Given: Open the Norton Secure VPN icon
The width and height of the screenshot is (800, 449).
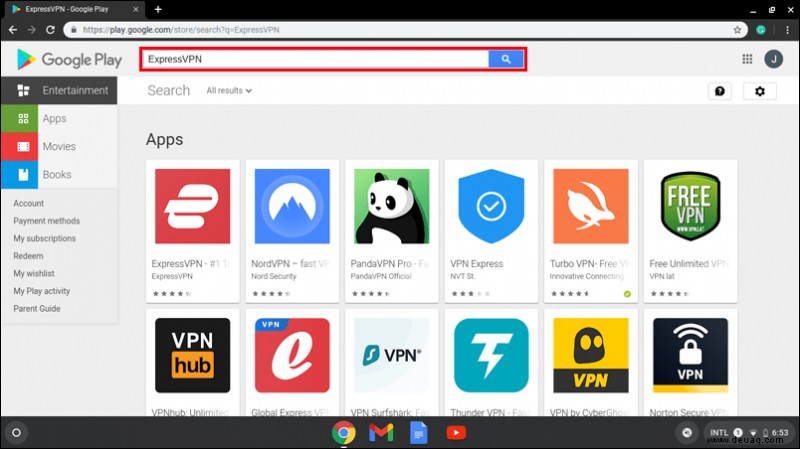Looking at the screenshot, I should (x=690, y=355).
